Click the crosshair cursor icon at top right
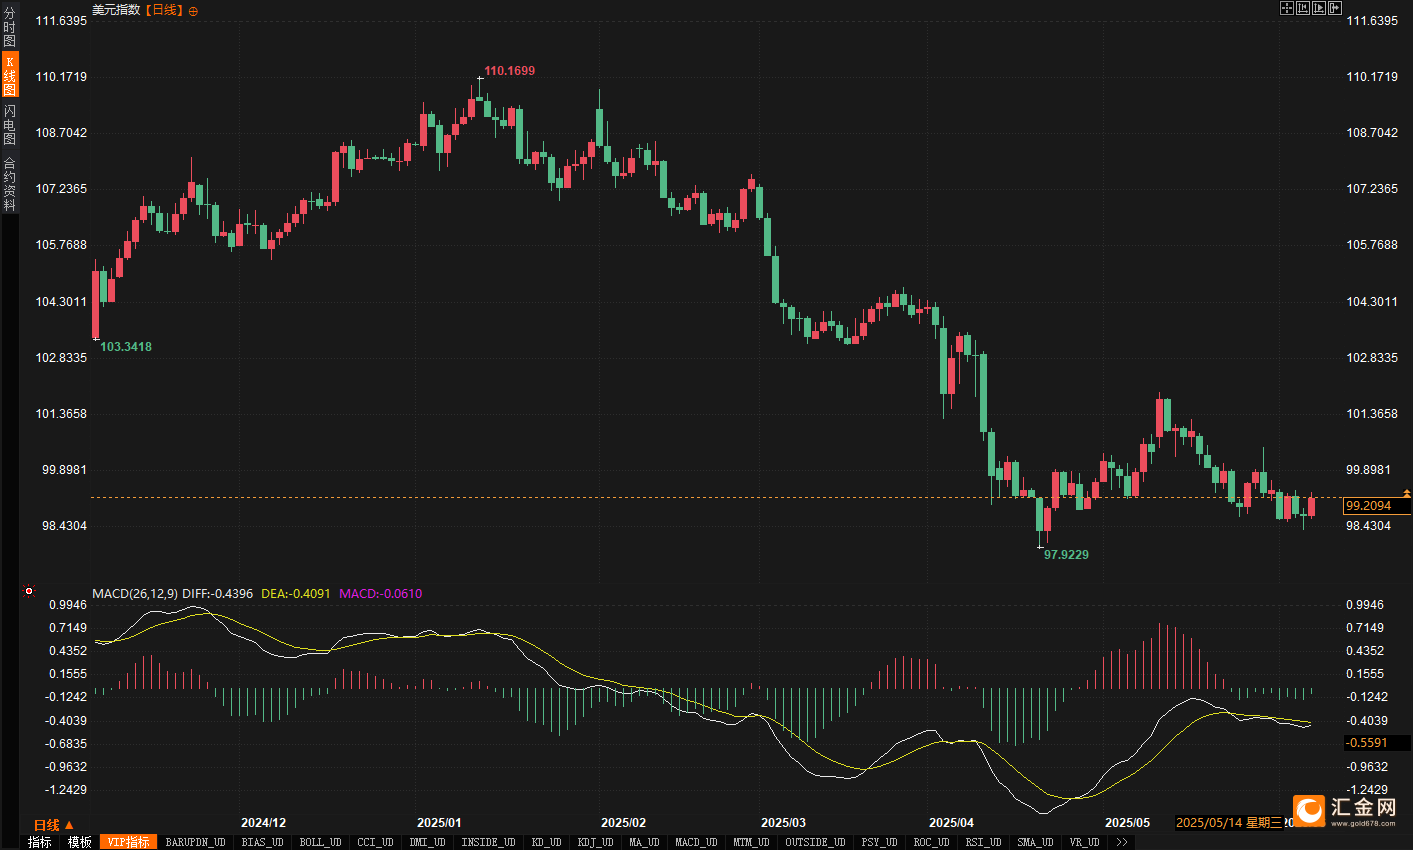1413x850 pixels. pos(1287,8)
